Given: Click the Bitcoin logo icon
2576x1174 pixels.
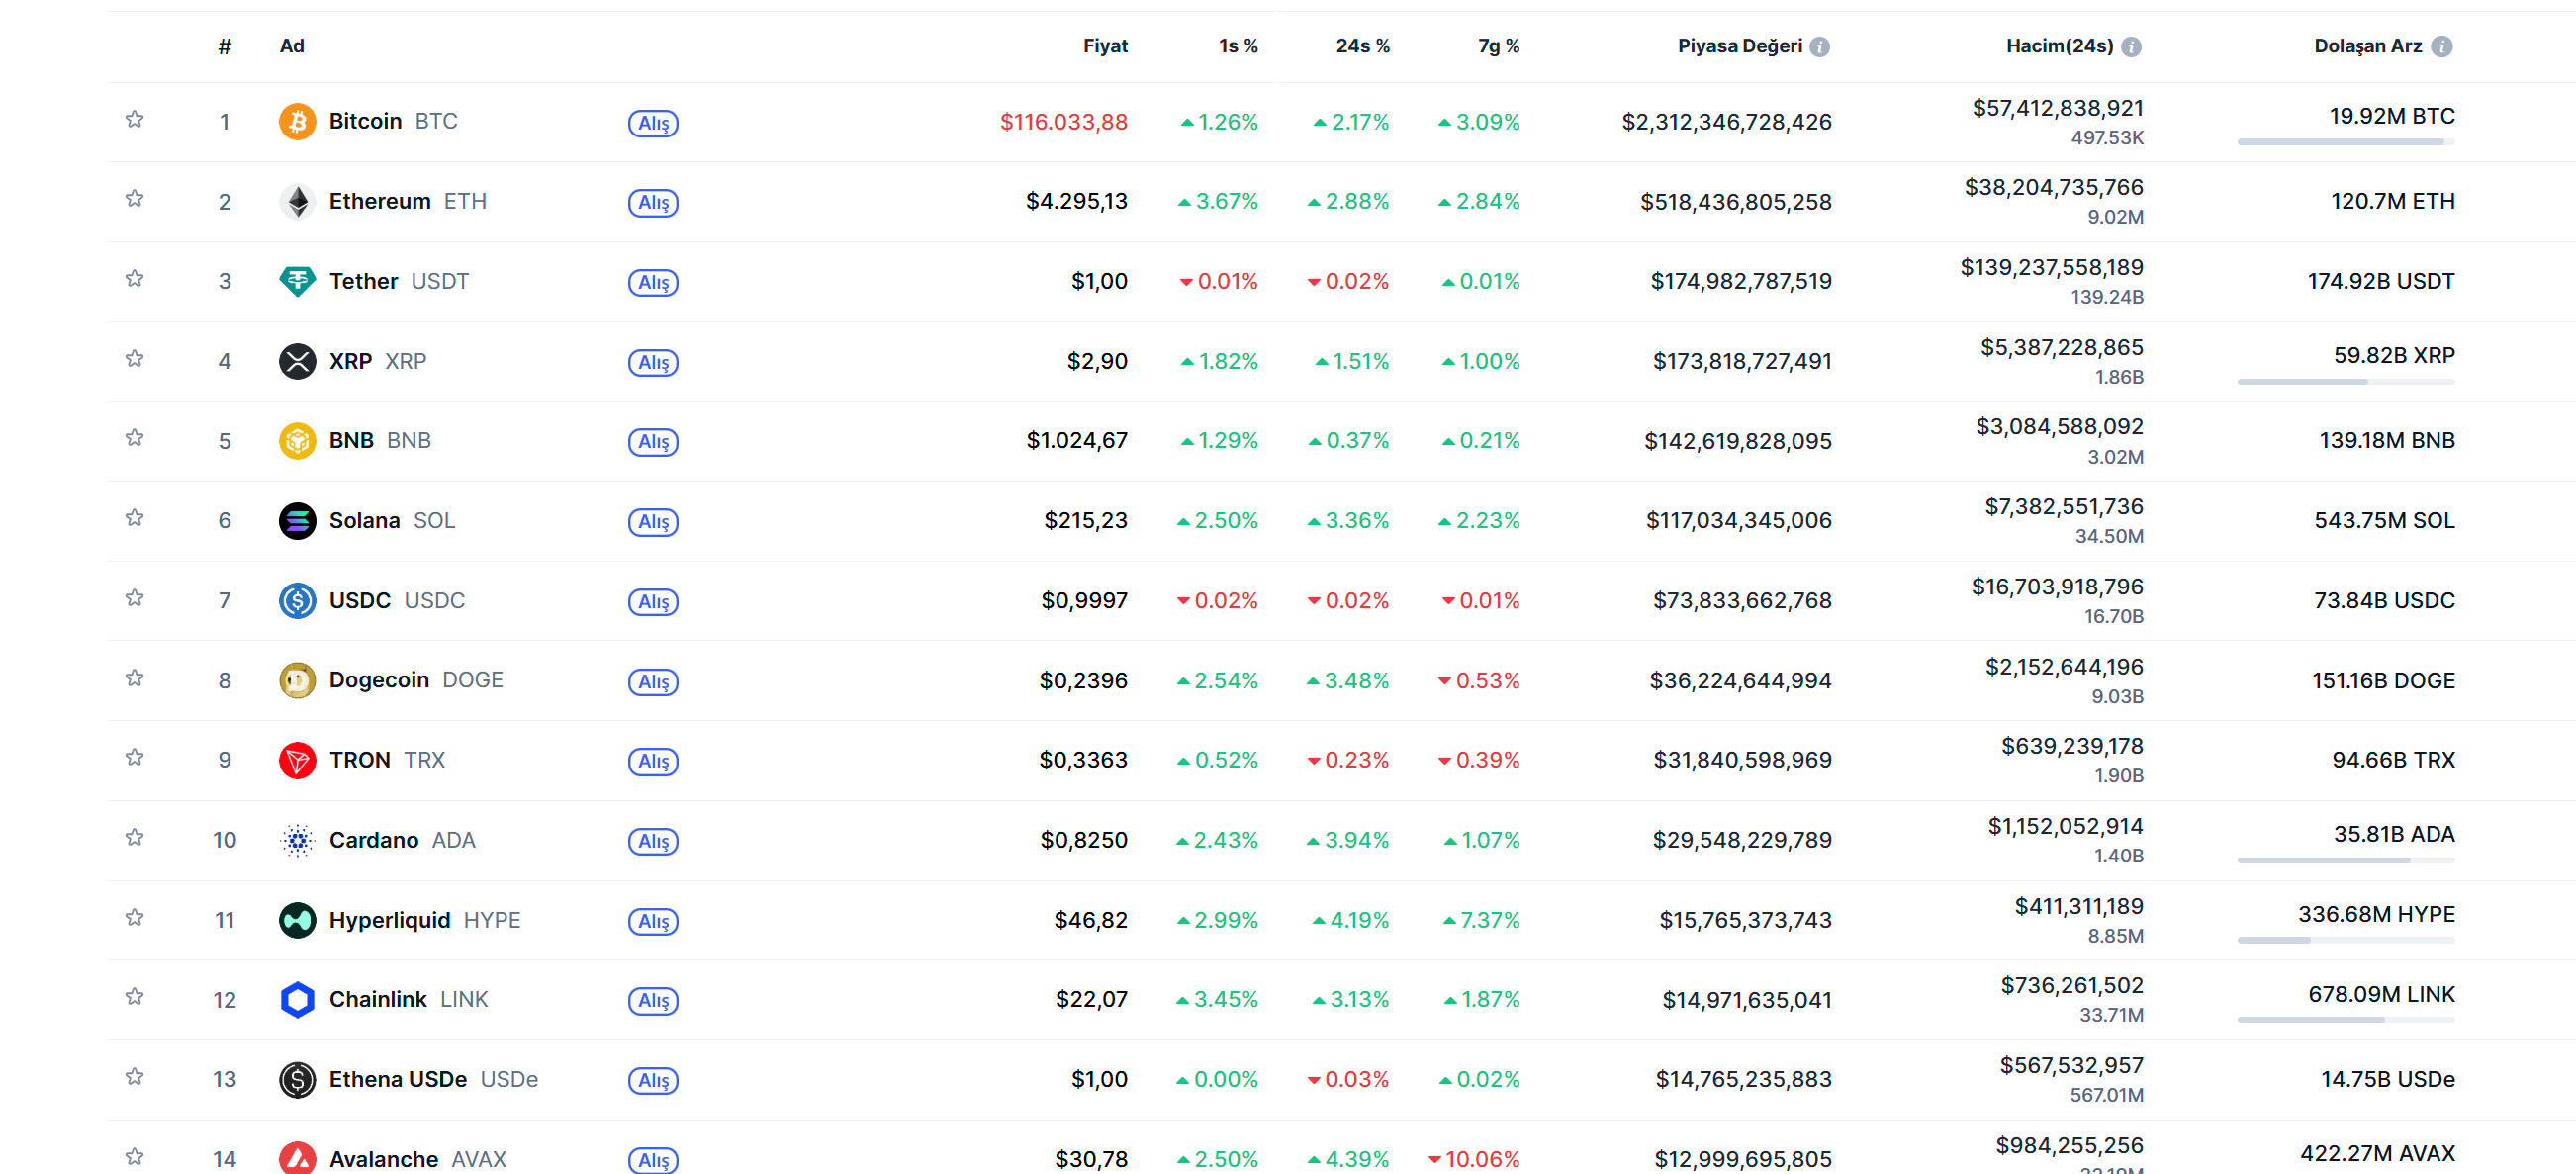Looking at the screenshot, I should coord(297,121).
